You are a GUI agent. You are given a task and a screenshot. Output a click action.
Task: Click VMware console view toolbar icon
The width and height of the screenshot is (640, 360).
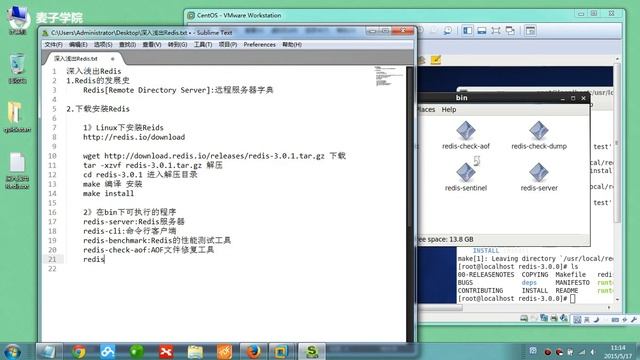coord(530,31)
